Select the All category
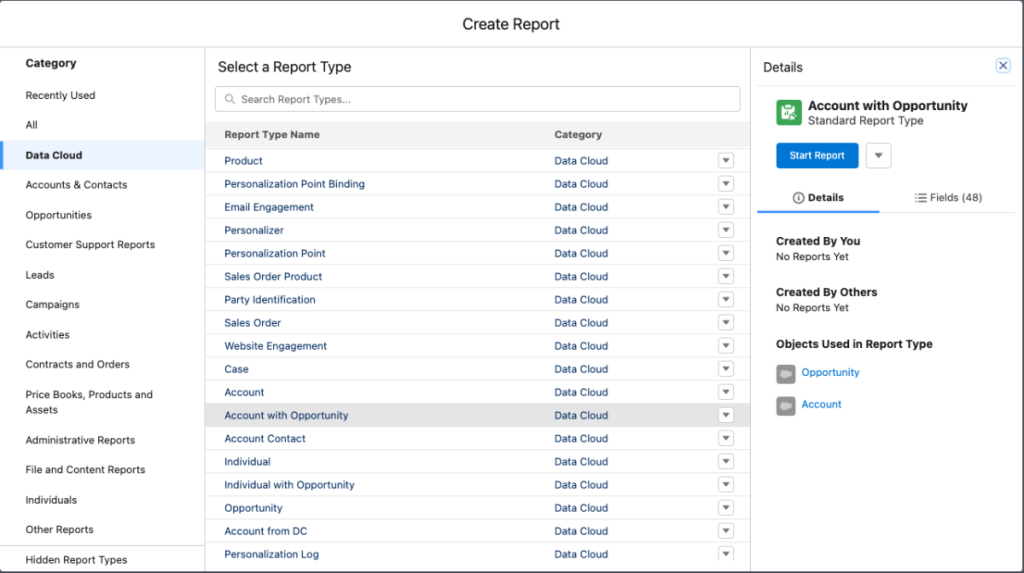 point(31,125)
